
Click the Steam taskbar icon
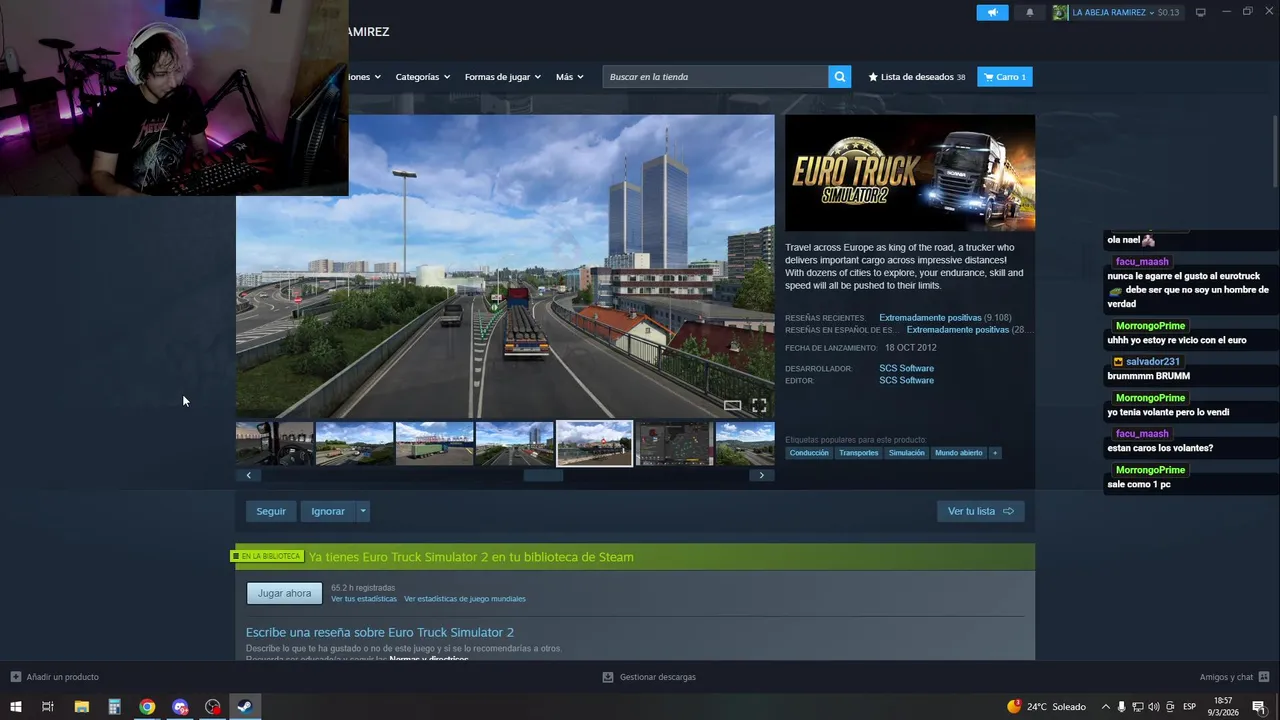tap(245, 707)
